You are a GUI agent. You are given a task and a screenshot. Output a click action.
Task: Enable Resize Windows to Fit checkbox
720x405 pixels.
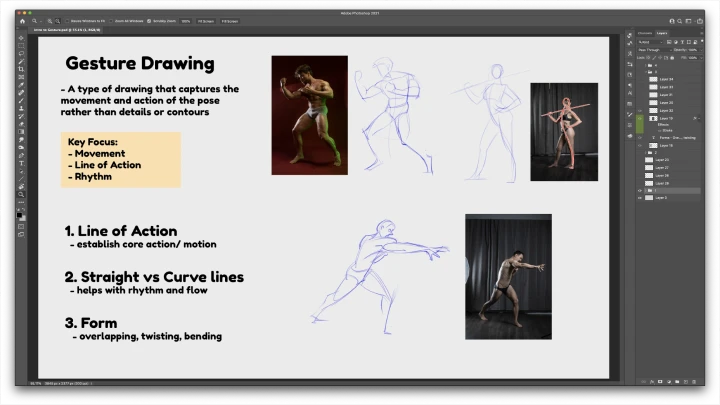pyautogui.click(x=68, y=21)
